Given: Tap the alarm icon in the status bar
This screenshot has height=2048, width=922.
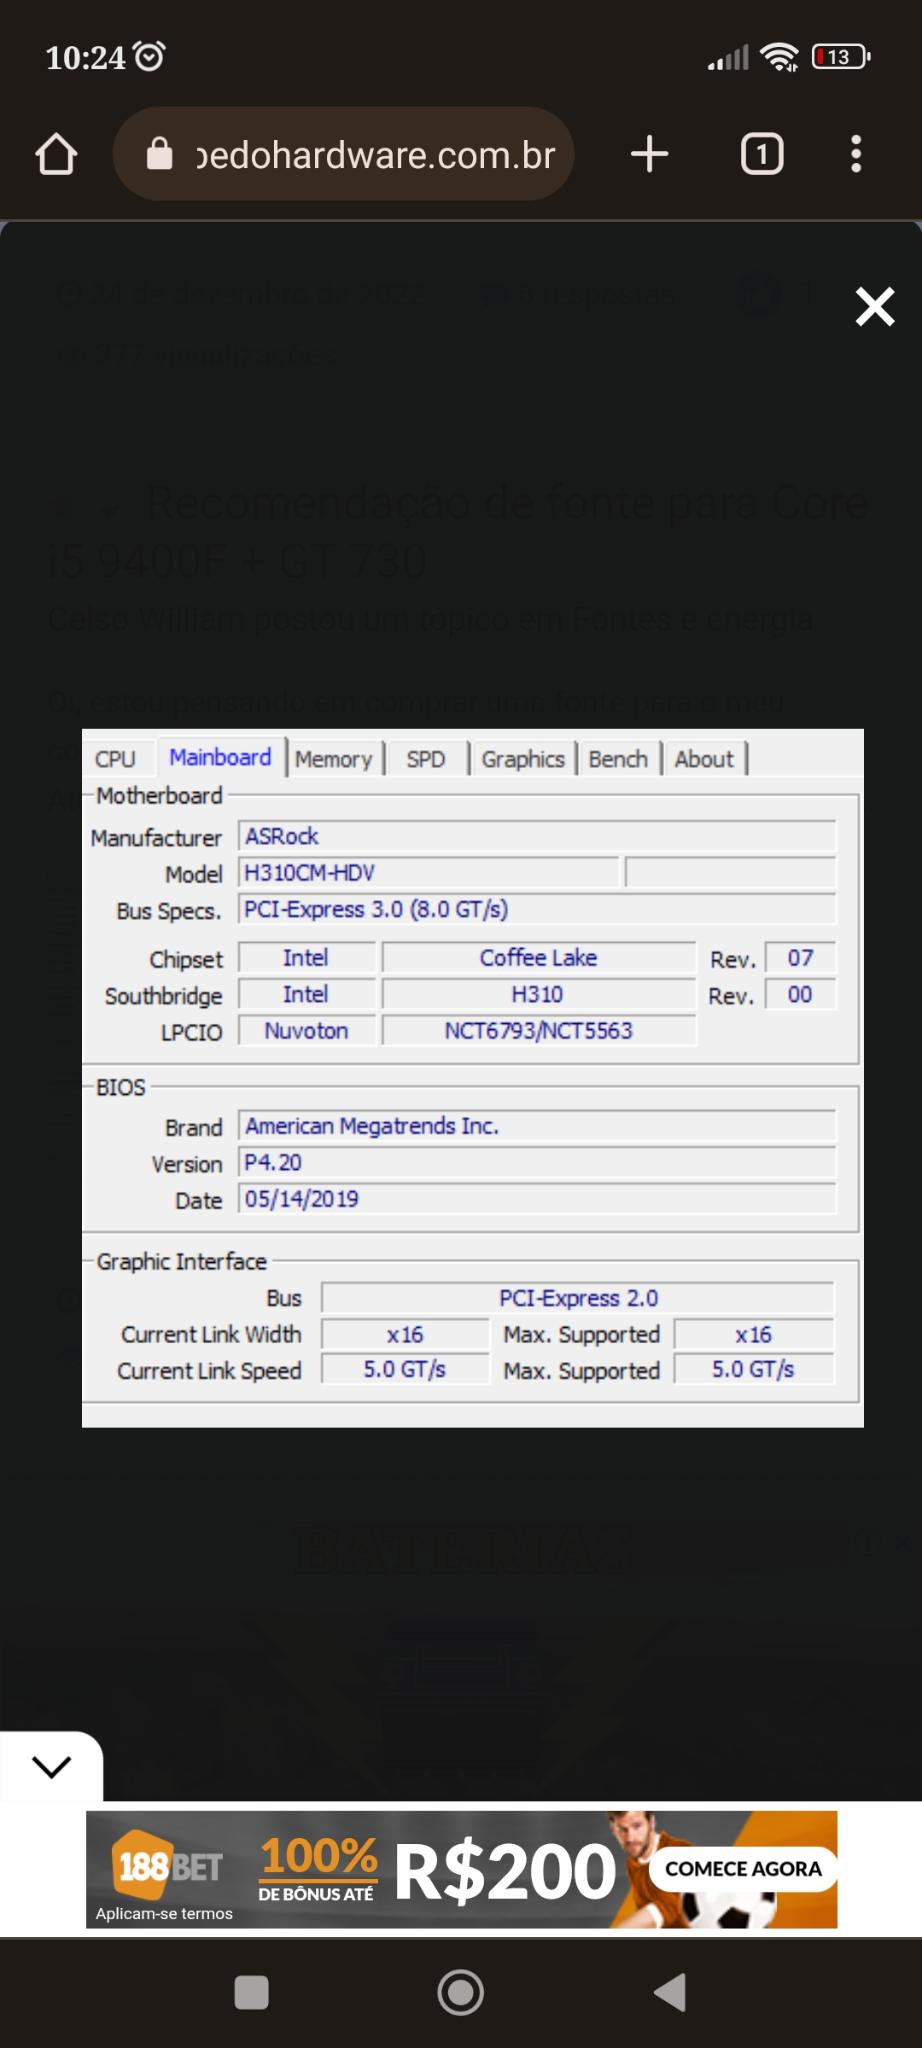Looking at the screenshot, I should pos(149,57).
